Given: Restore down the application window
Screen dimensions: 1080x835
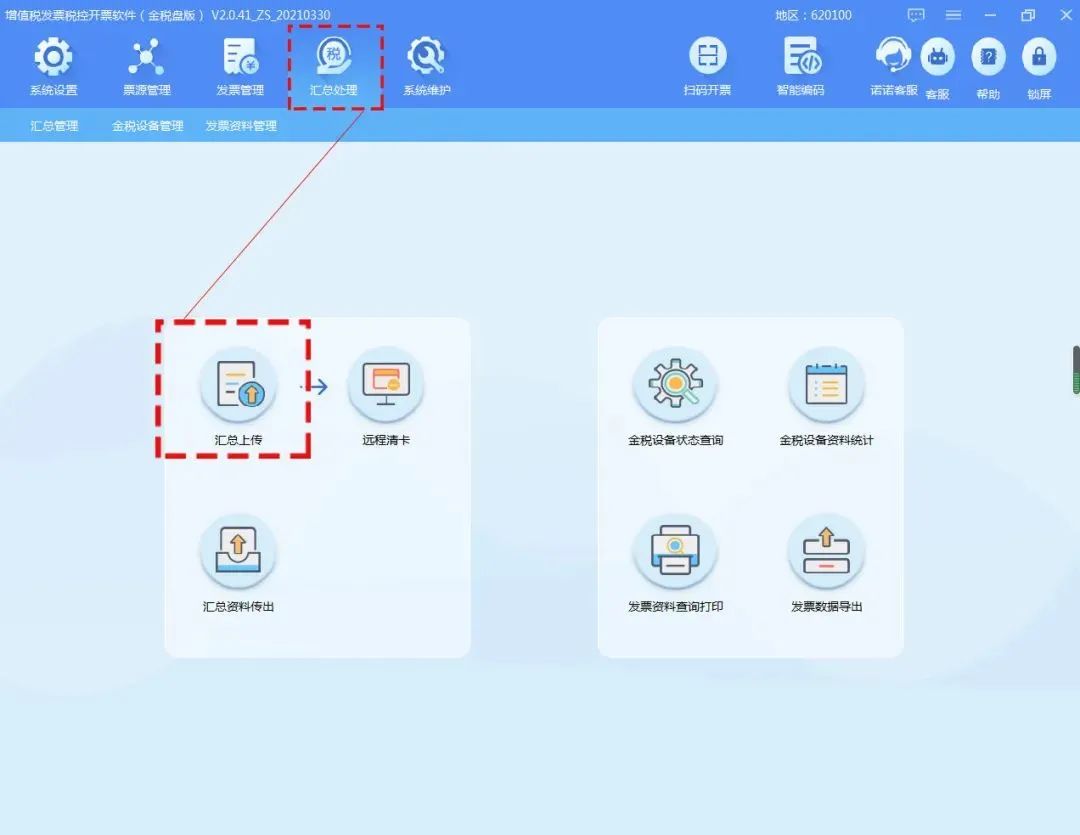Looking at the screenshot, I should pos(1028,15).
